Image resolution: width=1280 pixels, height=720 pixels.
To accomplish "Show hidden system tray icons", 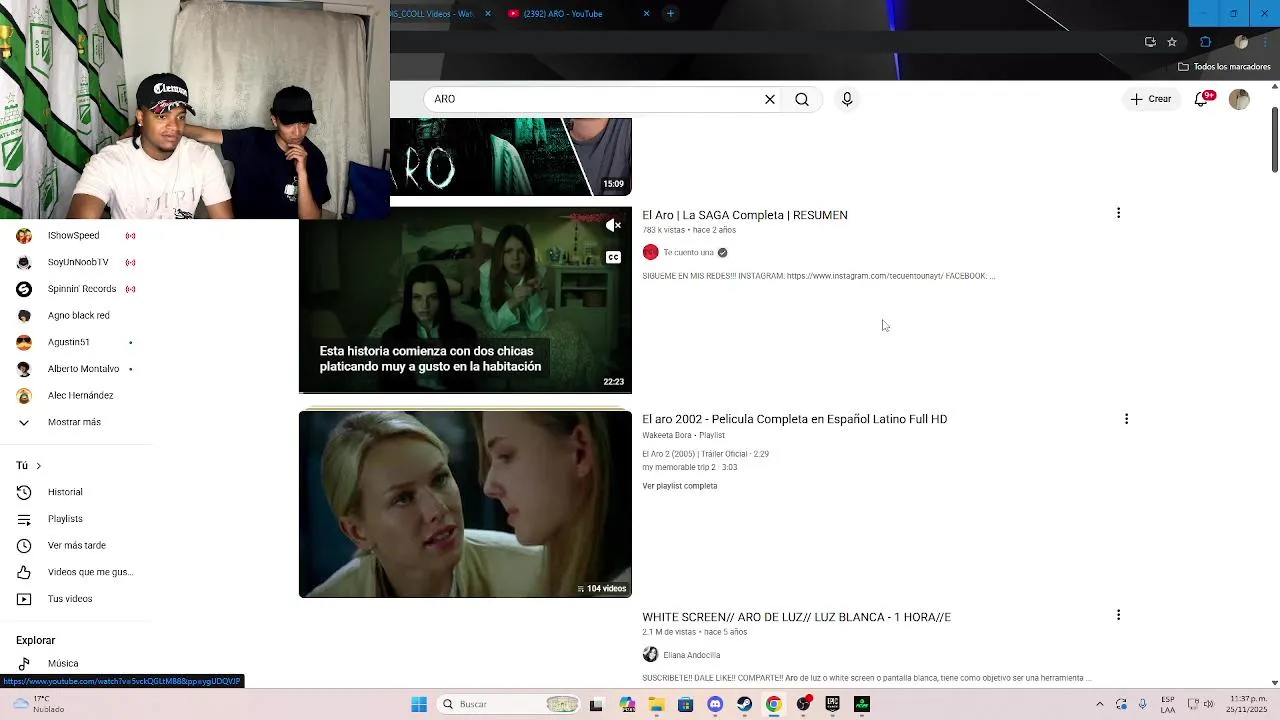I will (x=1099, y=704).
